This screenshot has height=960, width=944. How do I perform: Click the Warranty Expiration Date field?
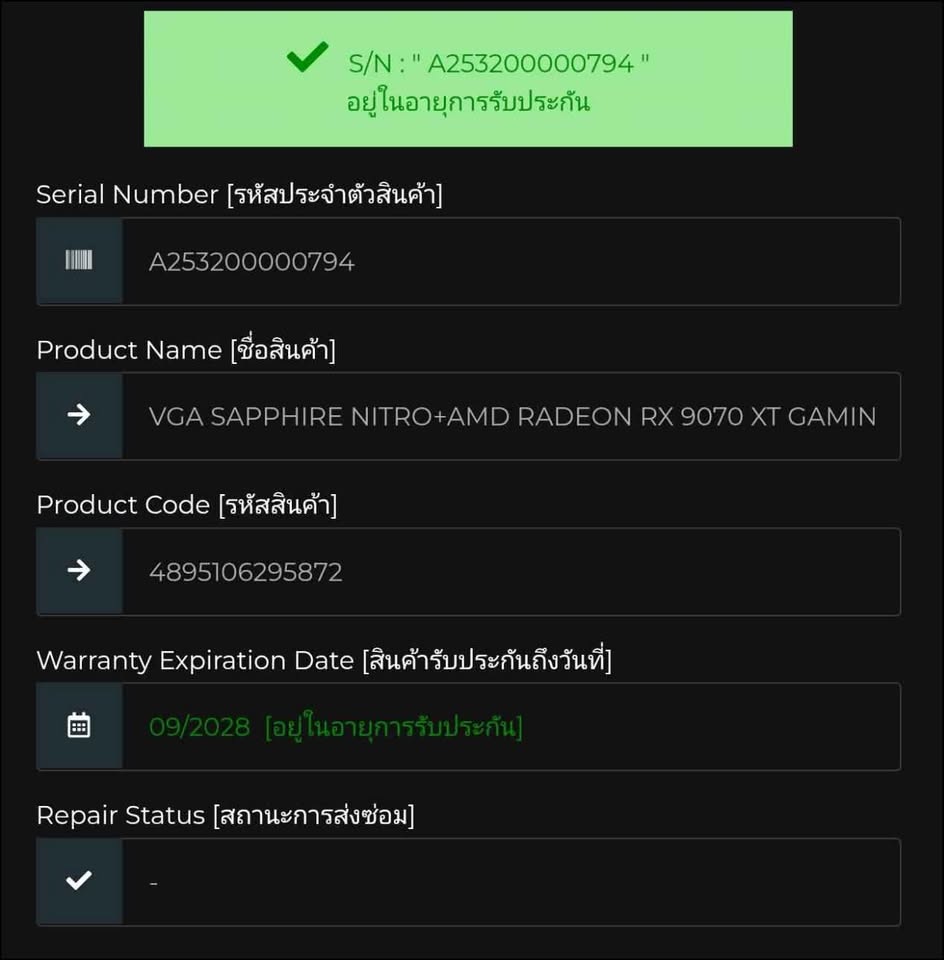pos(700,727)
